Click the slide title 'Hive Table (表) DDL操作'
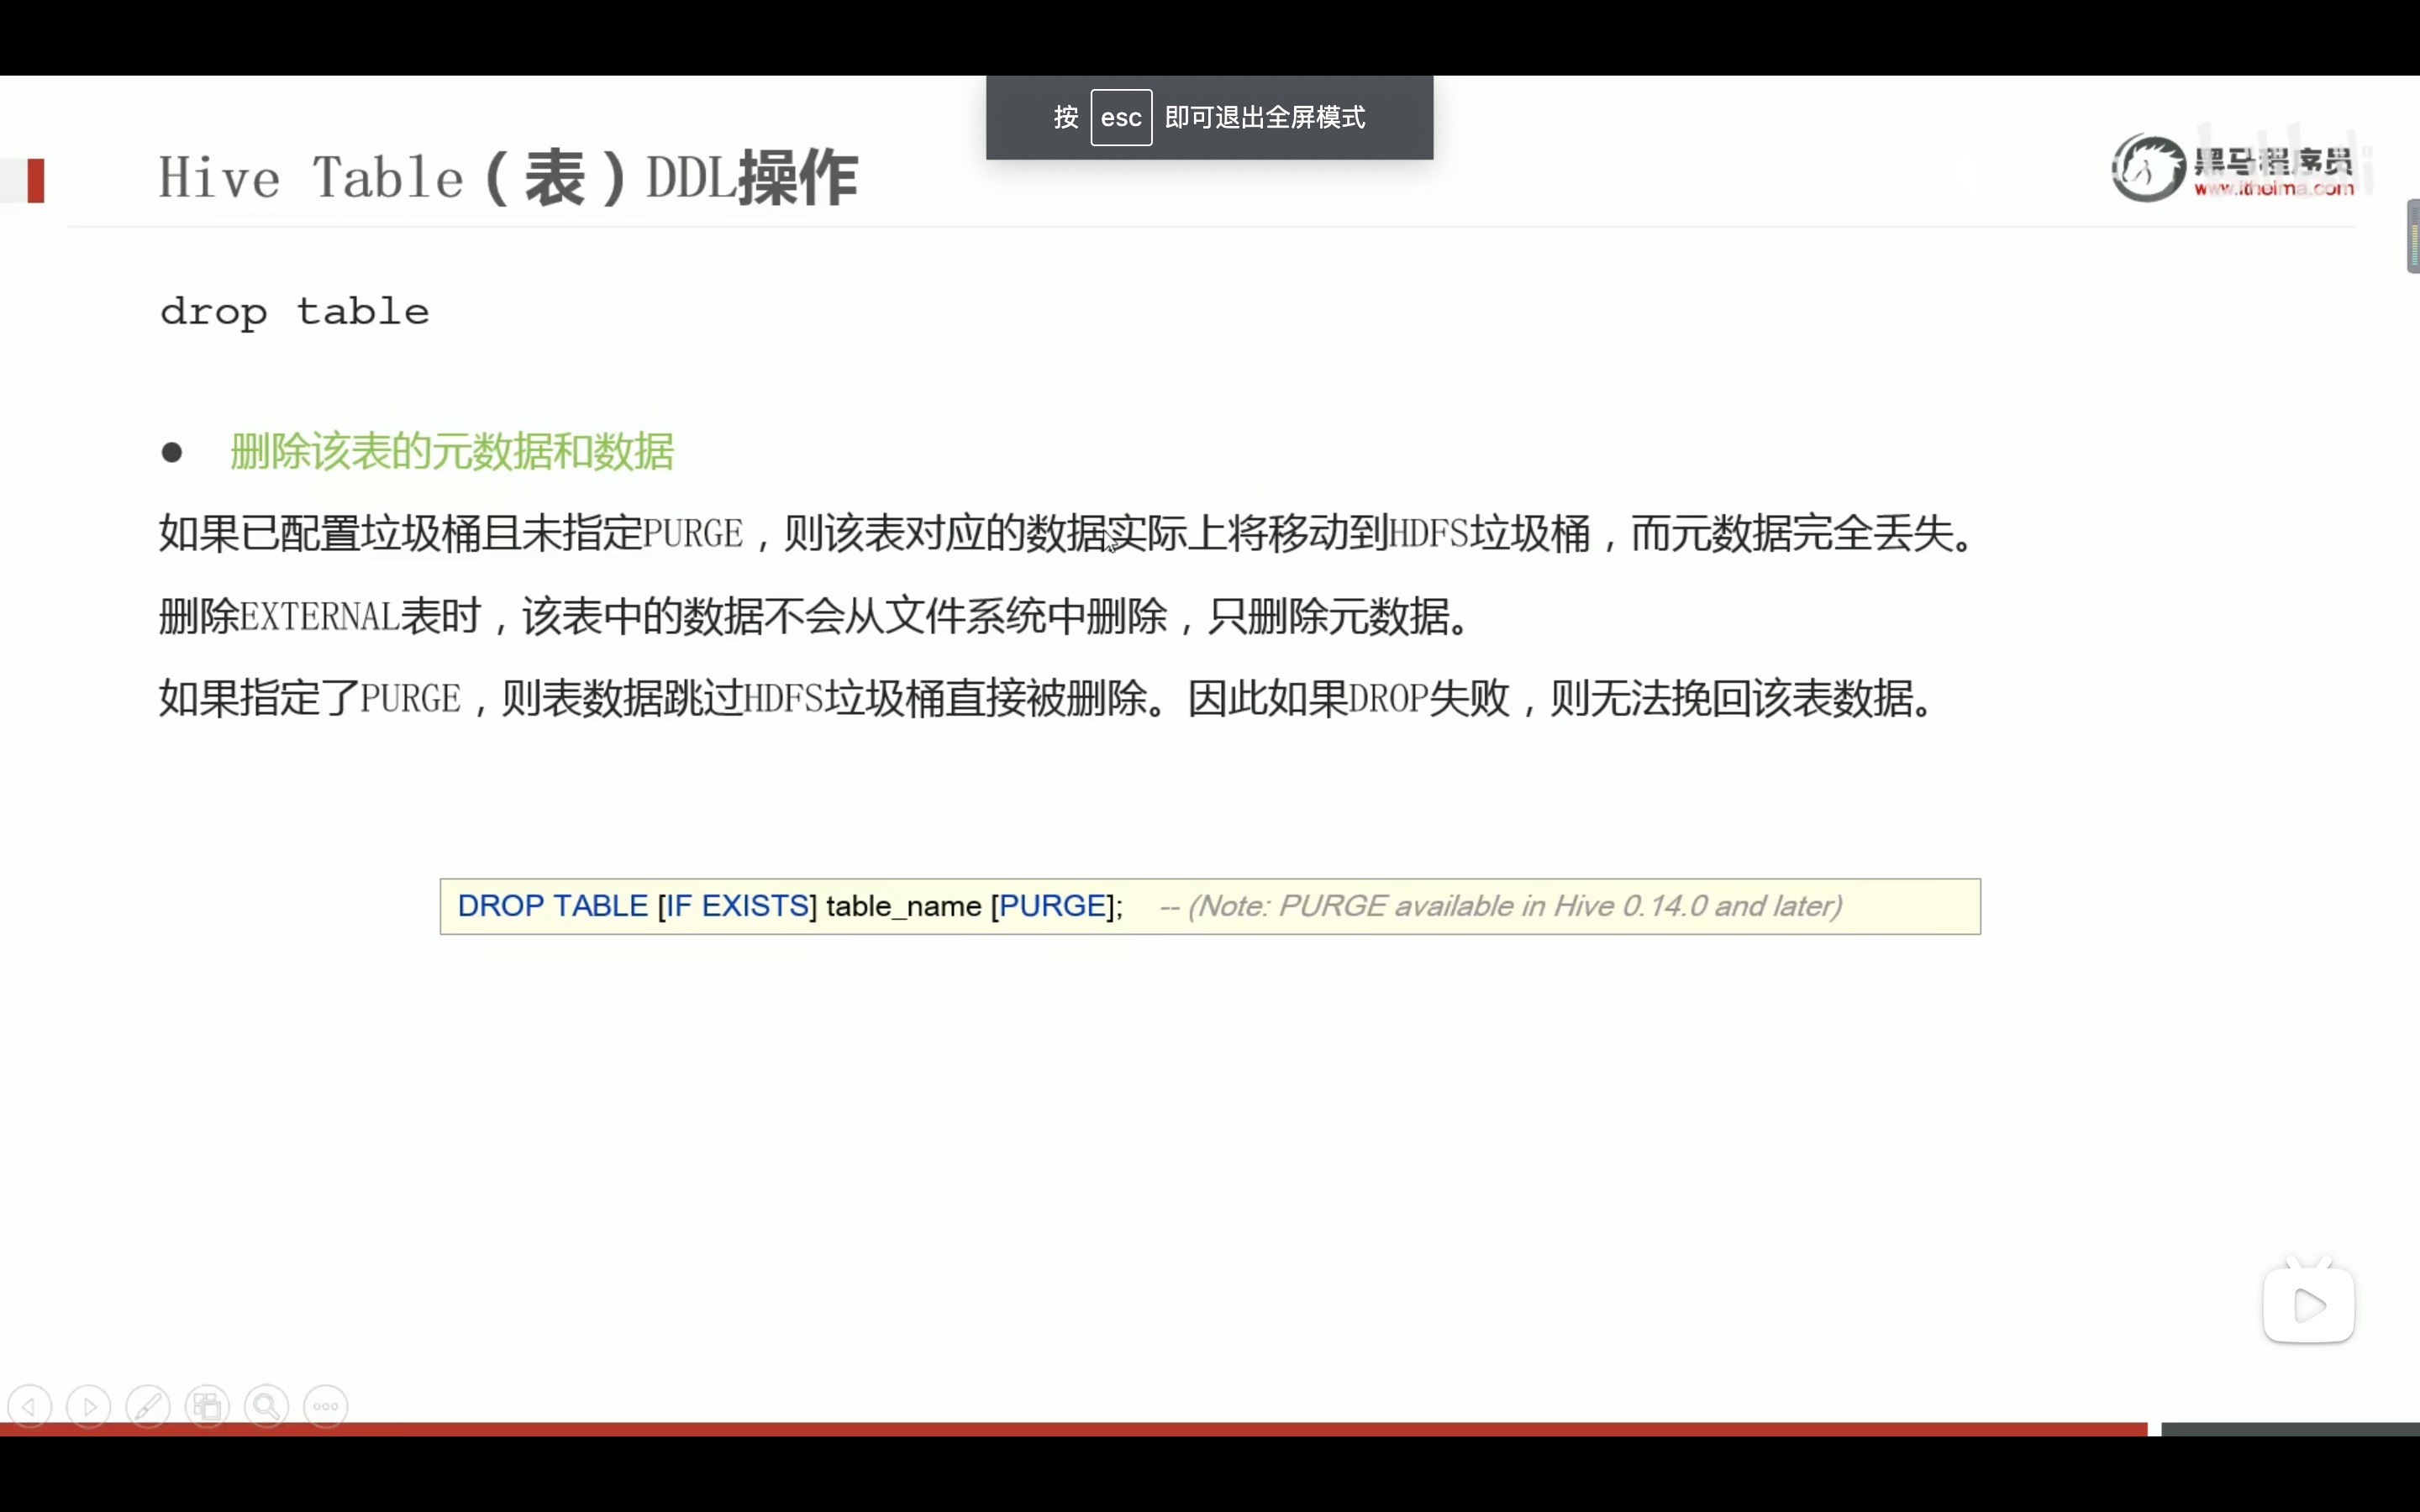 click(x=508, y=178)
